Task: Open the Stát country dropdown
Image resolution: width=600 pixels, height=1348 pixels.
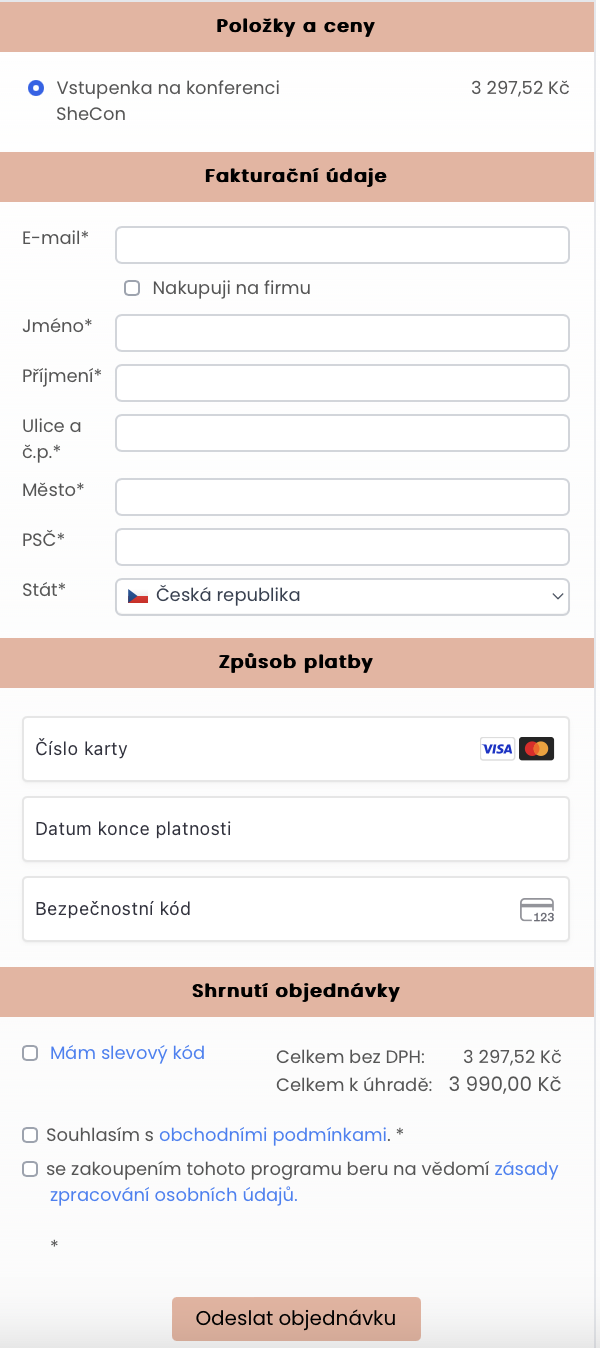Action: coord(342,596)
